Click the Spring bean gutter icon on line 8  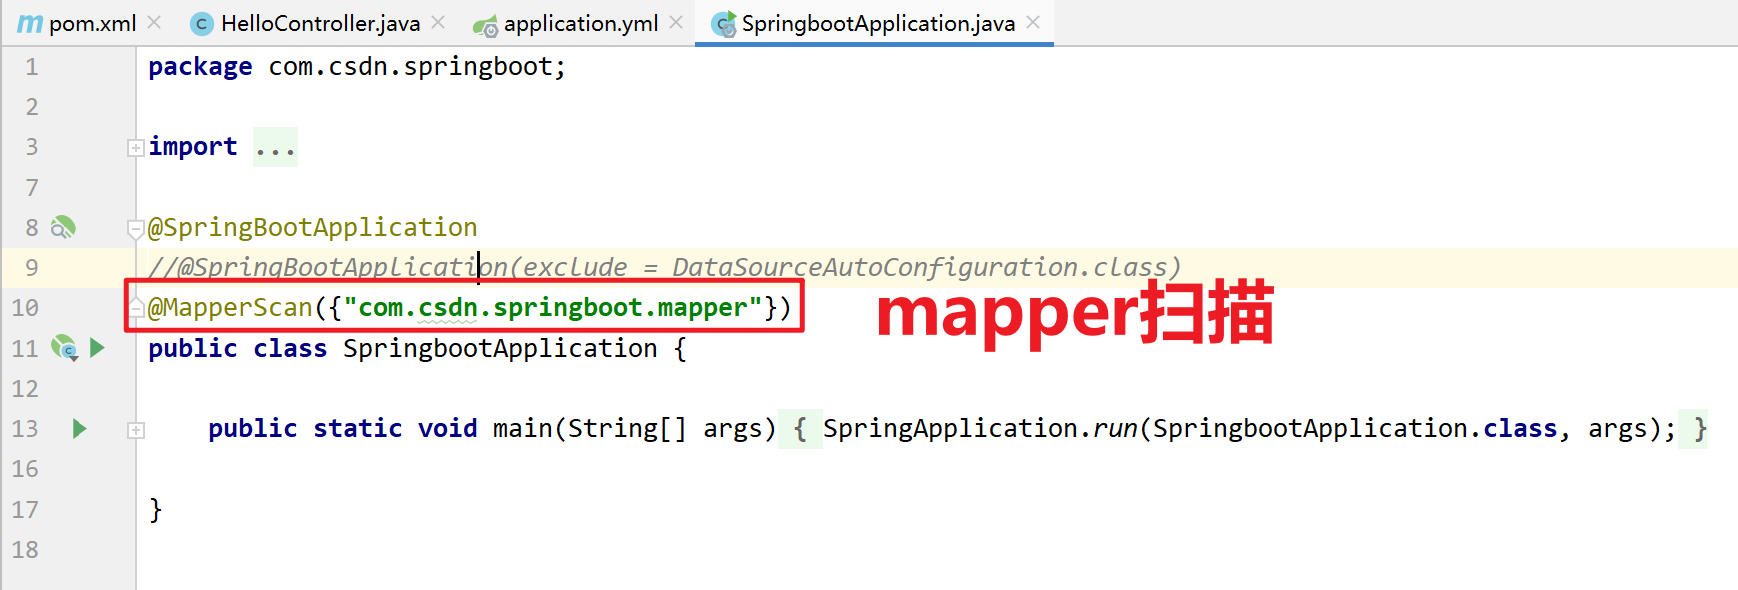pos(63,228)
